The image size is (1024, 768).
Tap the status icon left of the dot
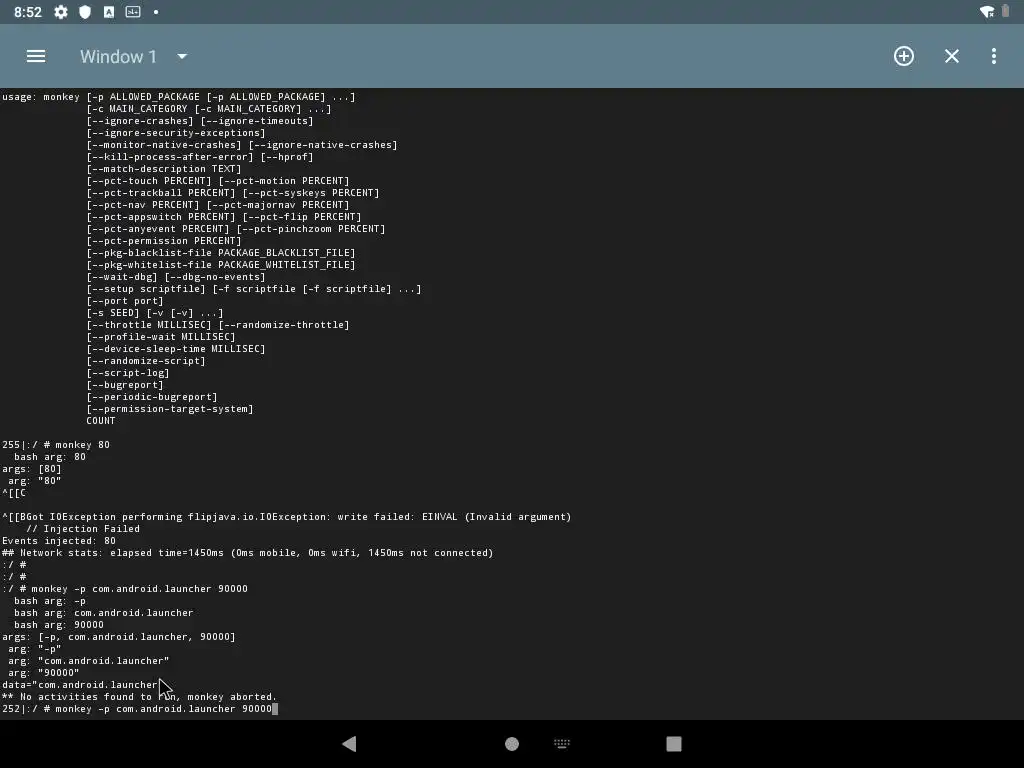click(x=133, y=12)
